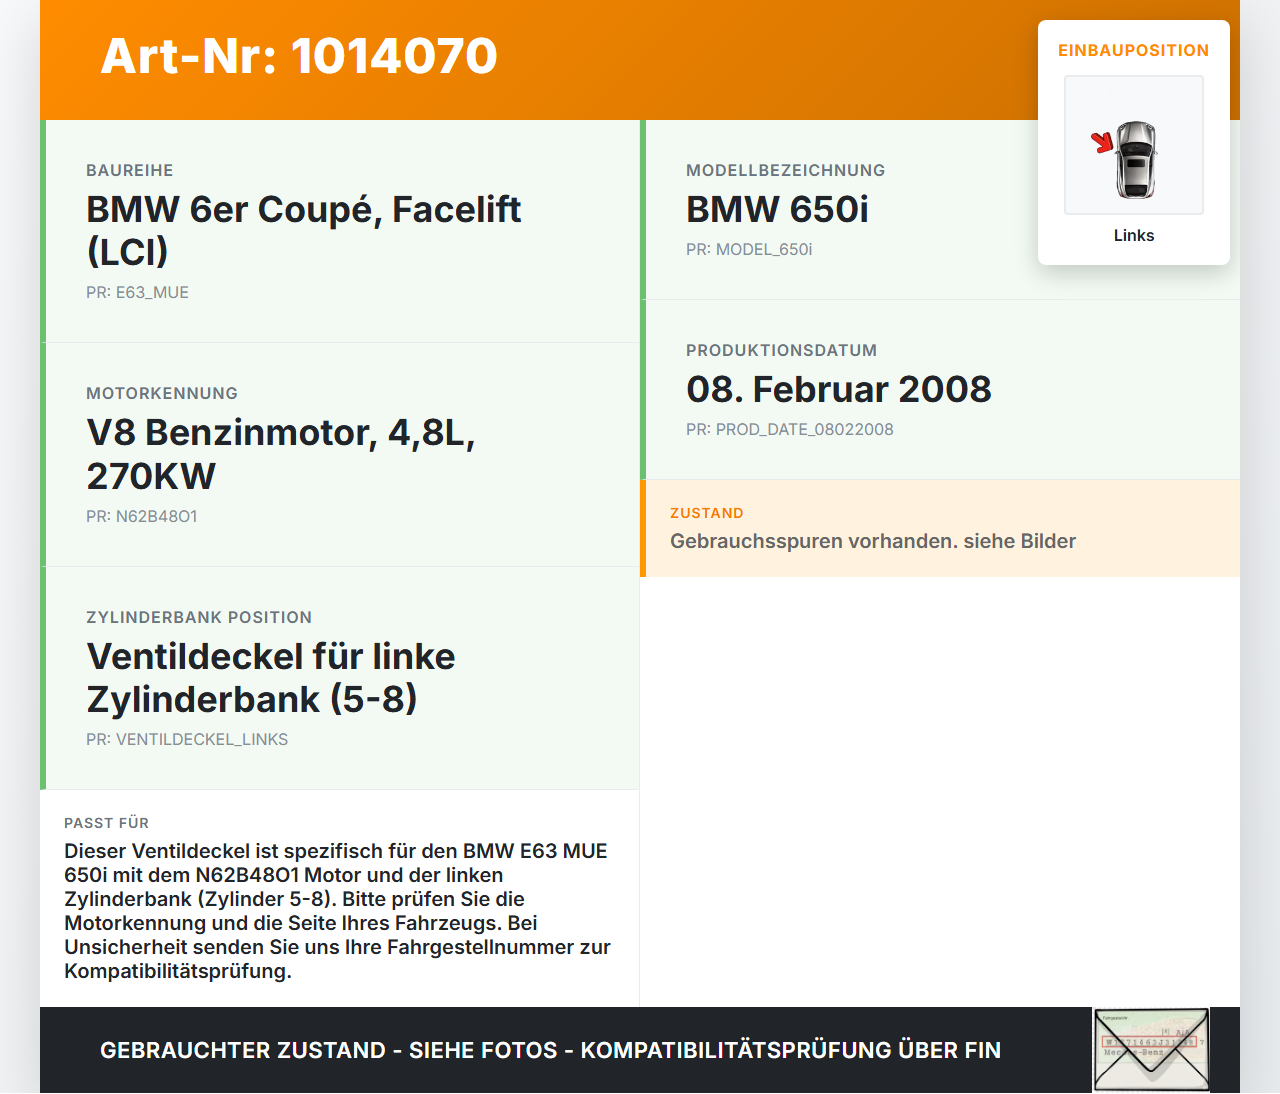The height and width of the screenshot is (1094, 1280).
Task: Open the envelope icon with the Fahrgestellnummer document
Action: [1151, 1049]
